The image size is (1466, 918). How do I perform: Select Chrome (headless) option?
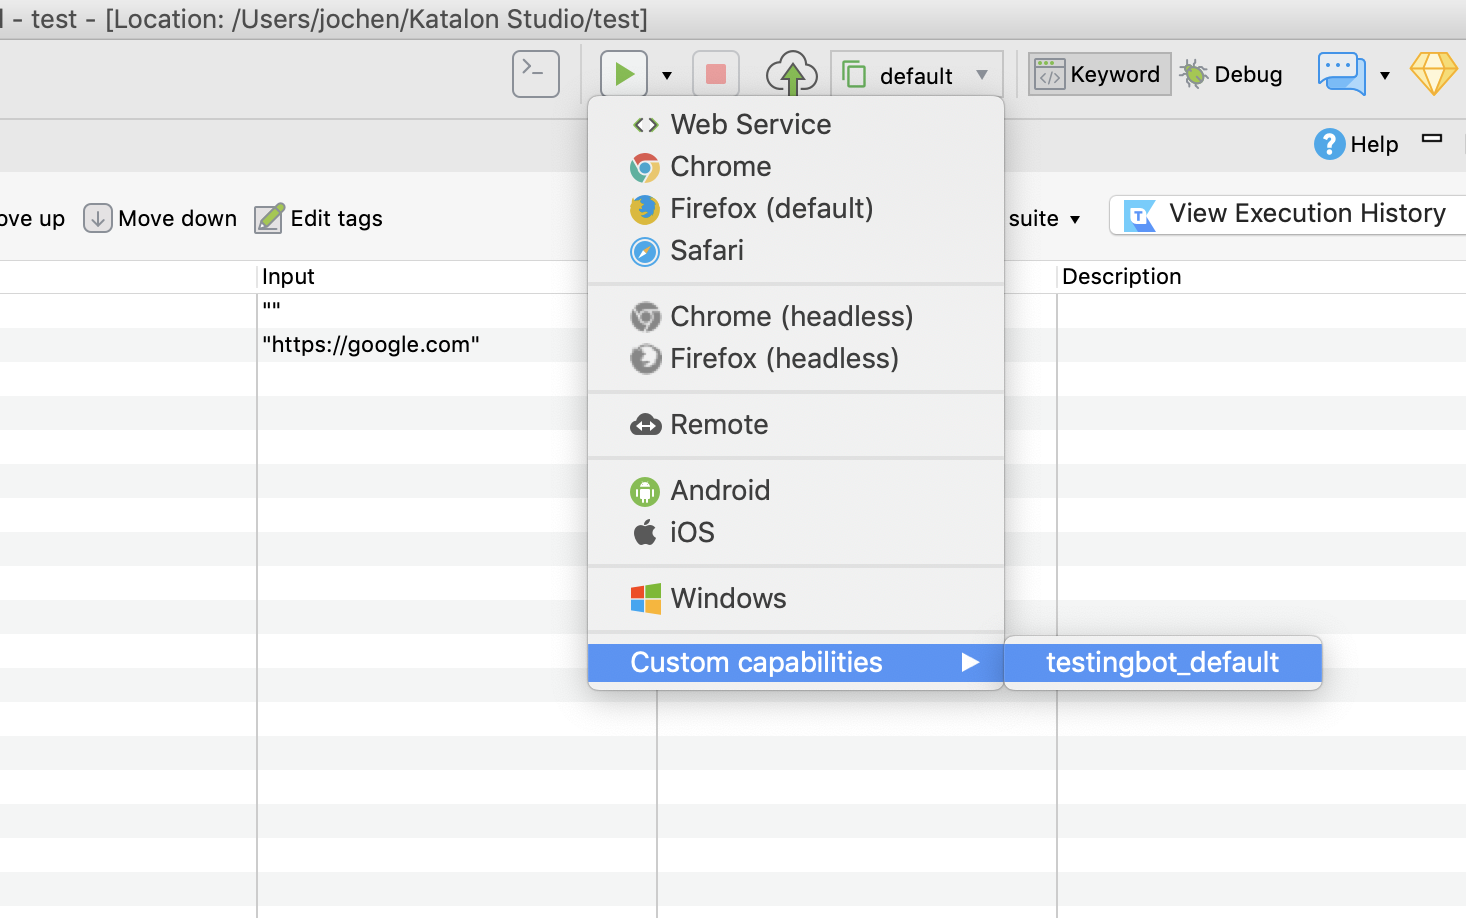click(796, 316)
